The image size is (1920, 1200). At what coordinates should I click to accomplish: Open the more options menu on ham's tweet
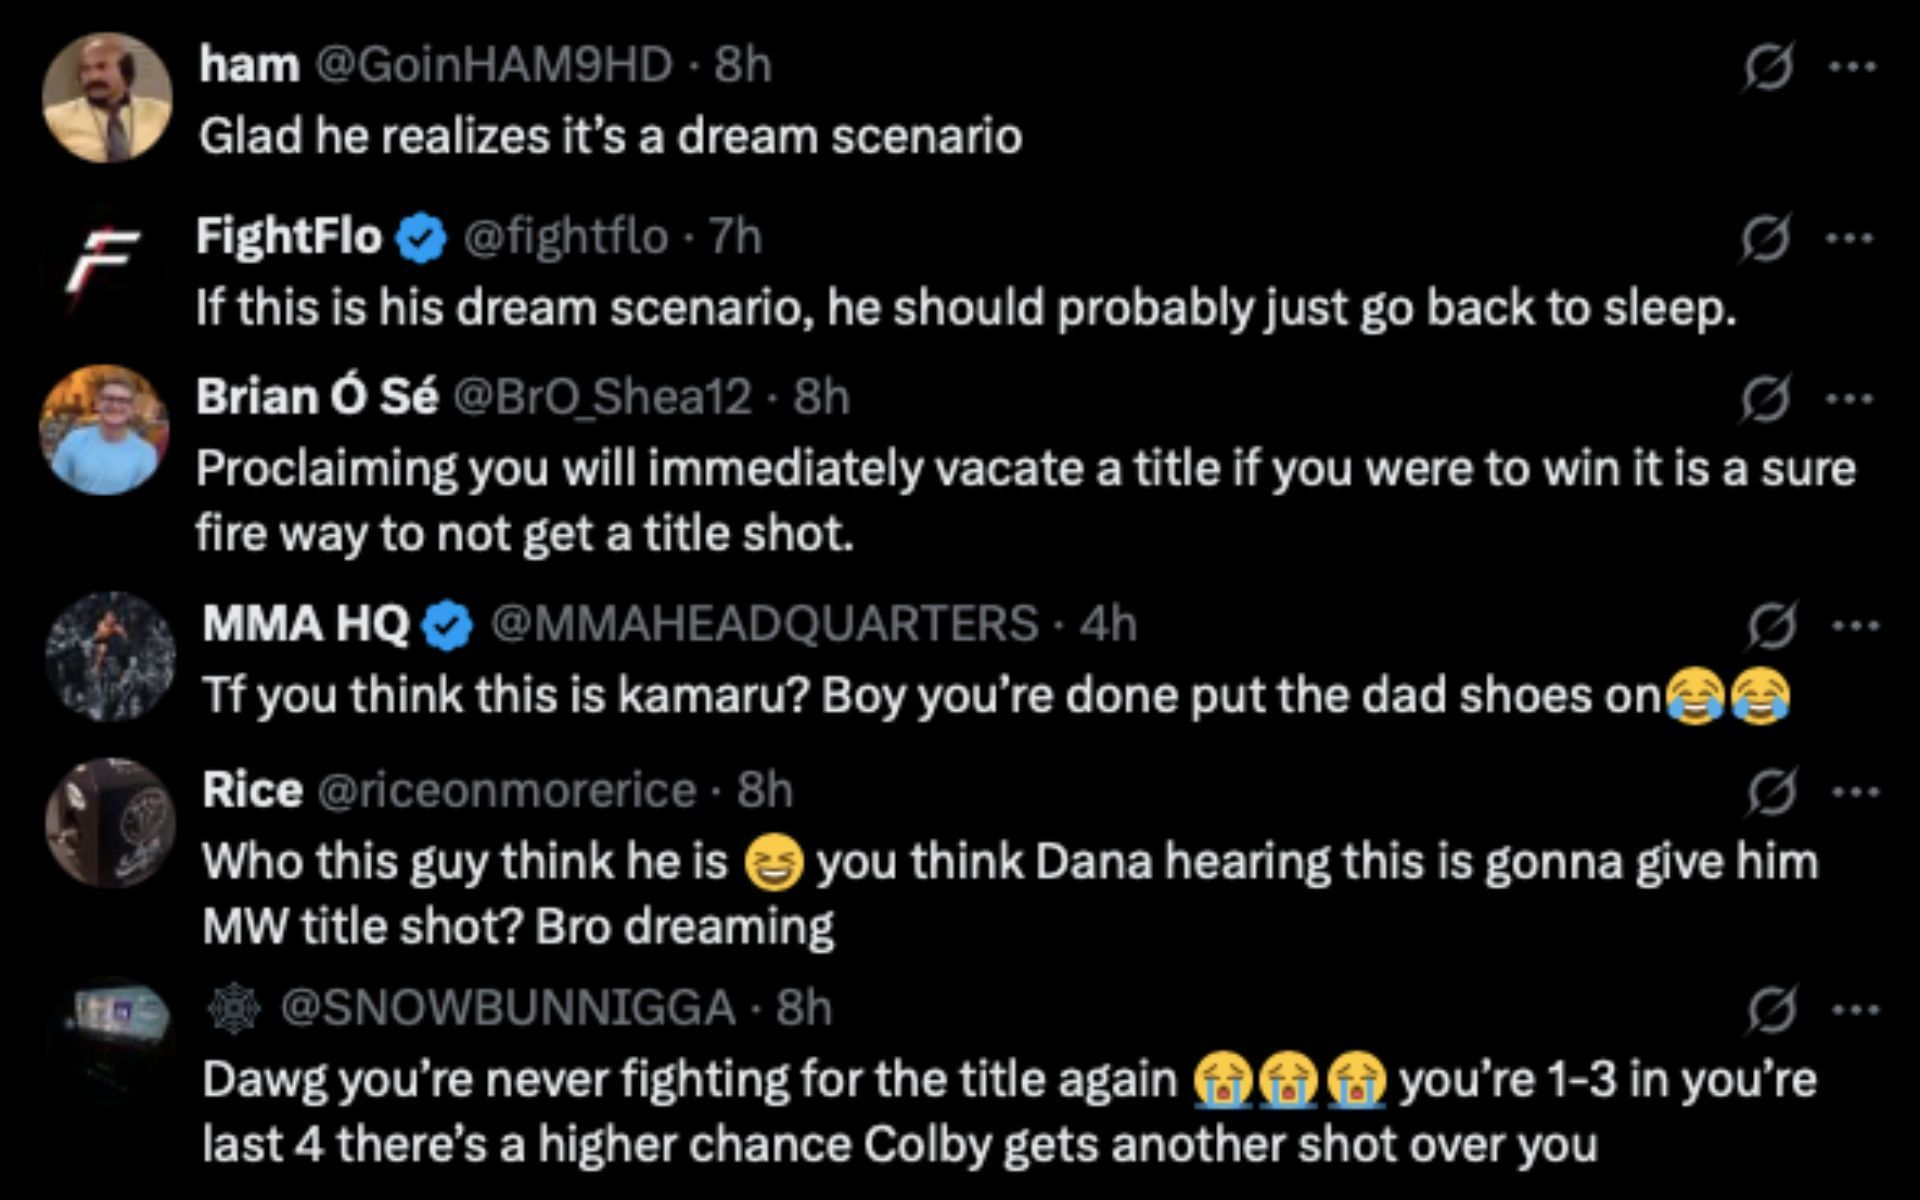click(x=1851, y=67)
